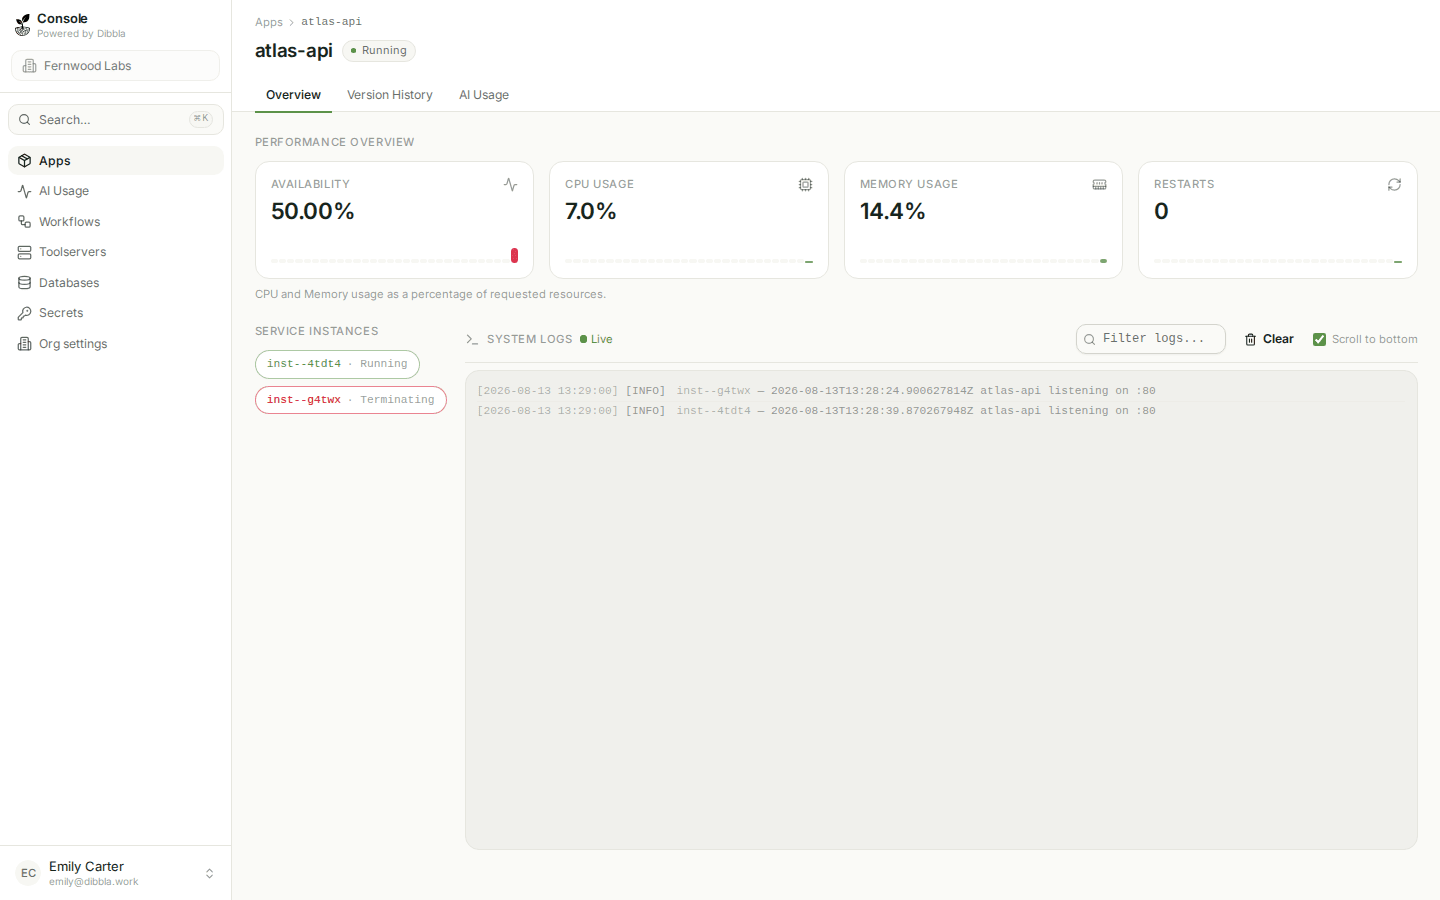This screenshot has height=900, width=1440.
Task: Switch to the Overview tab
Action: point(293,95)
